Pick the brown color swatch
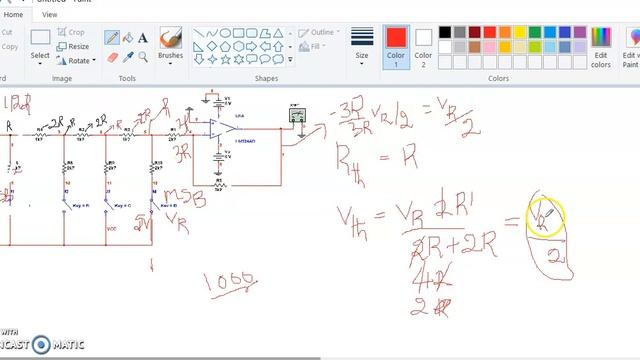 pyautogui.click(x=475, y=47)
